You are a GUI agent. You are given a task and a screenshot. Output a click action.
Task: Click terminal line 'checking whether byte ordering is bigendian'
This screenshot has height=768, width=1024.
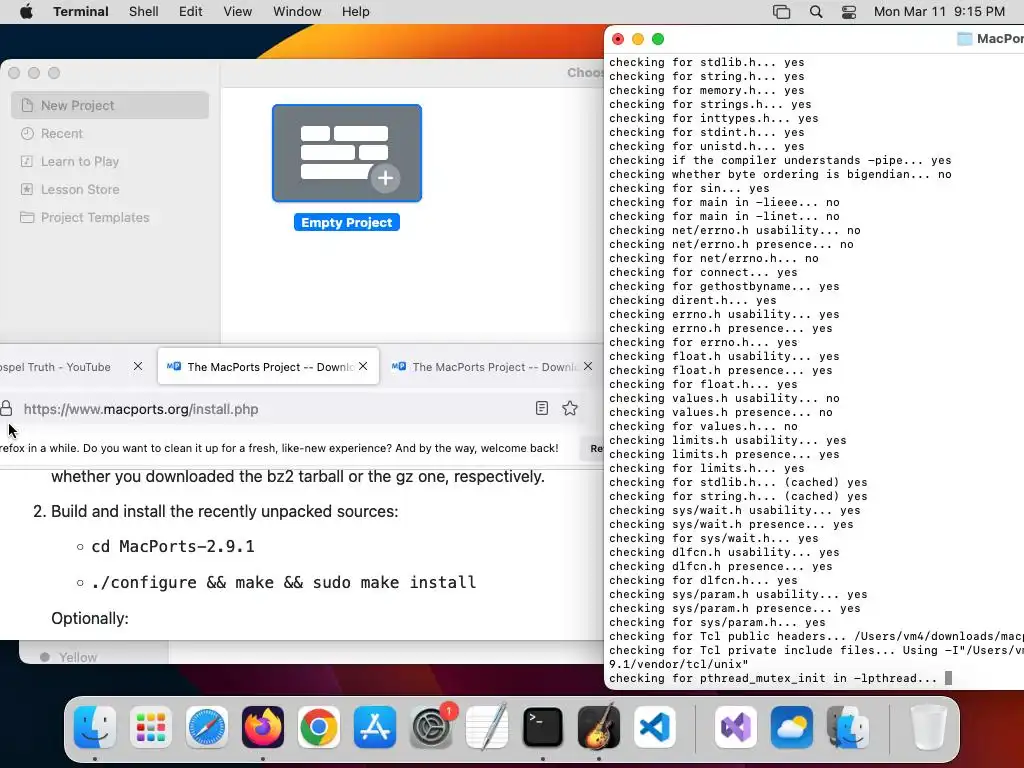[780, 174]
